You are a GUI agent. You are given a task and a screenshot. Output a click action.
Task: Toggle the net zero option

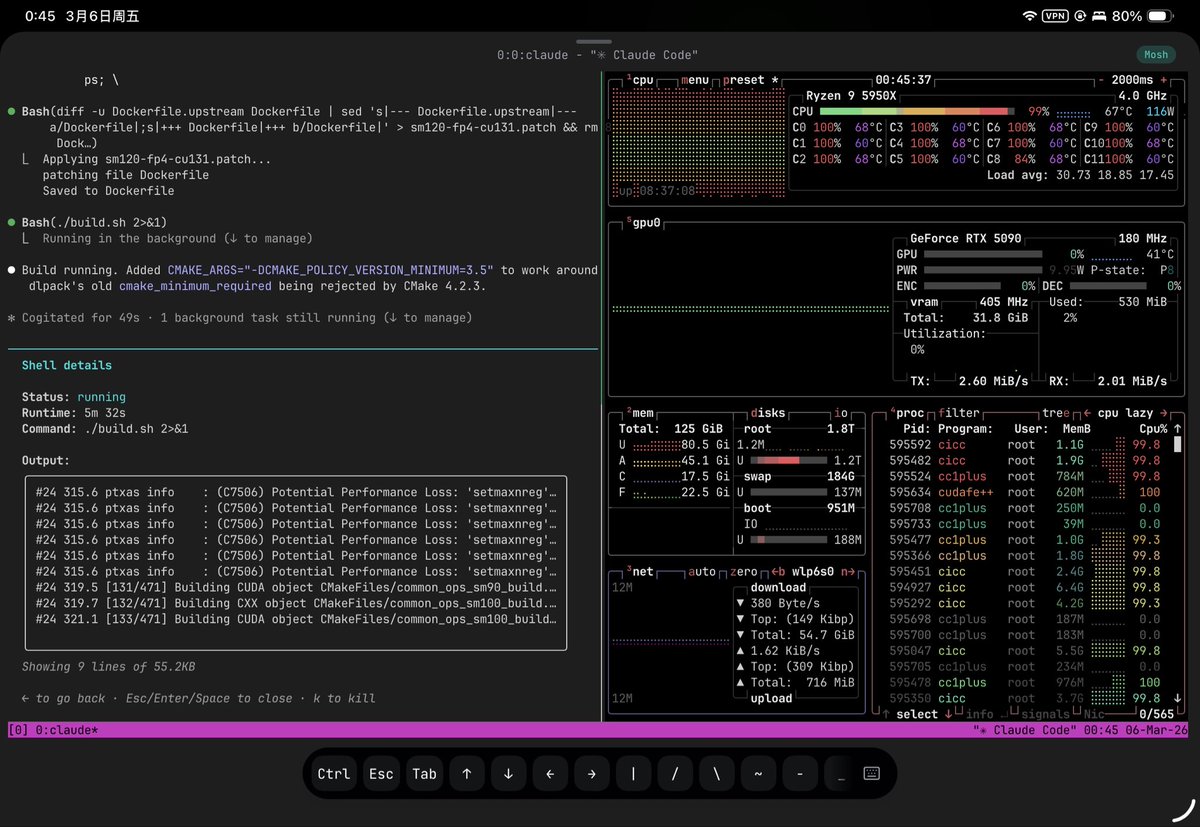coord(743,572)
